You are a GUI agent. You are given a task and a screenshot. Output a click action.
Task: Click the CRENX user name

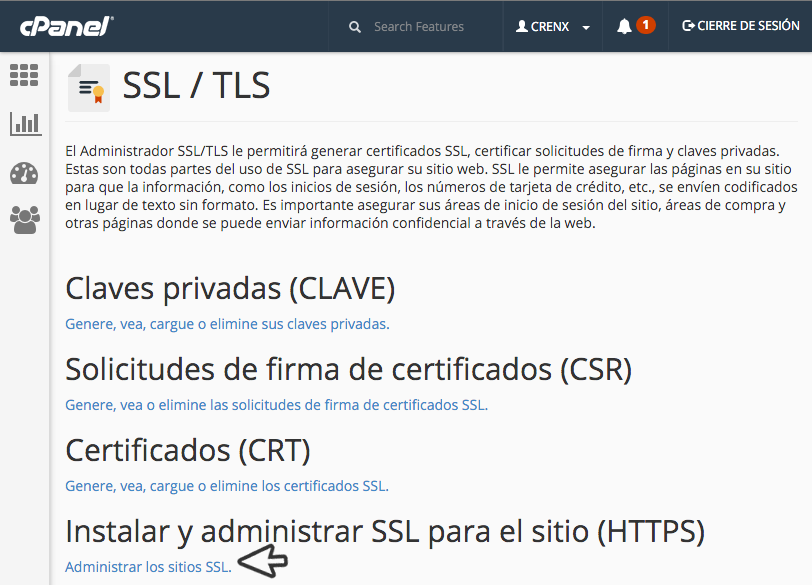pyautogui.click(x=549, y=27)
